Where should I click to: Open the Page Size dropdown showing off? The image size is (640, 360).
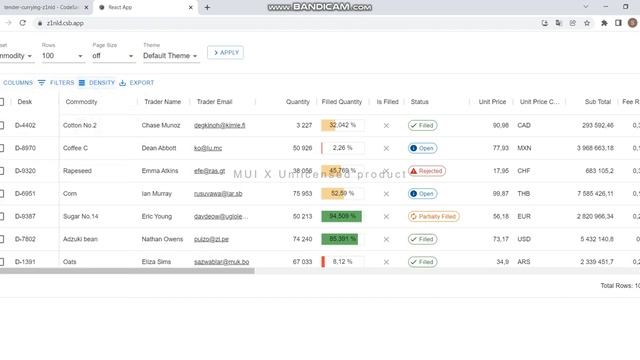pyautogui.click(x=113, y=56)
